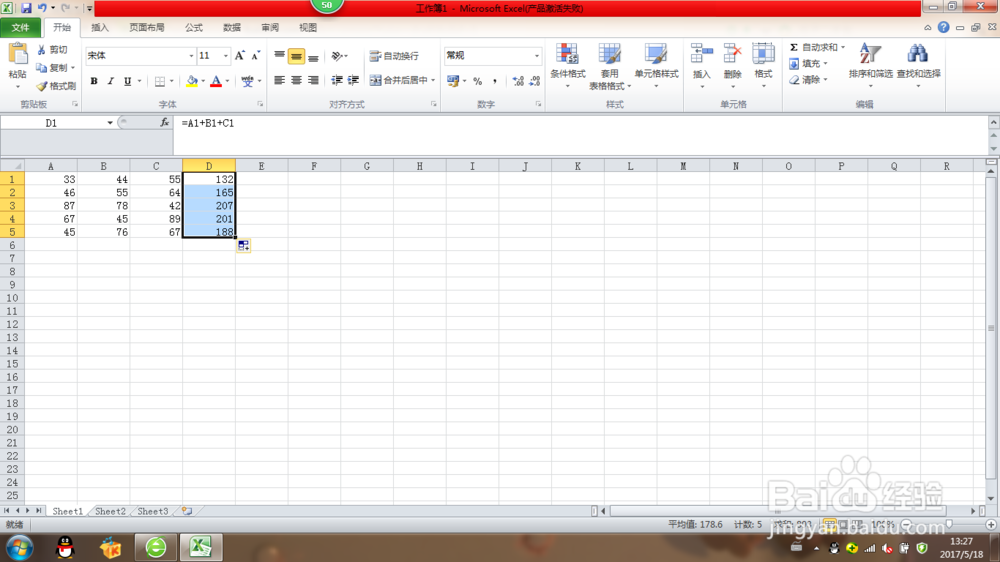Open the File (文件) tab
Image resolution: width=1000 pixels, height=562 pixels.
click(20, 27)
